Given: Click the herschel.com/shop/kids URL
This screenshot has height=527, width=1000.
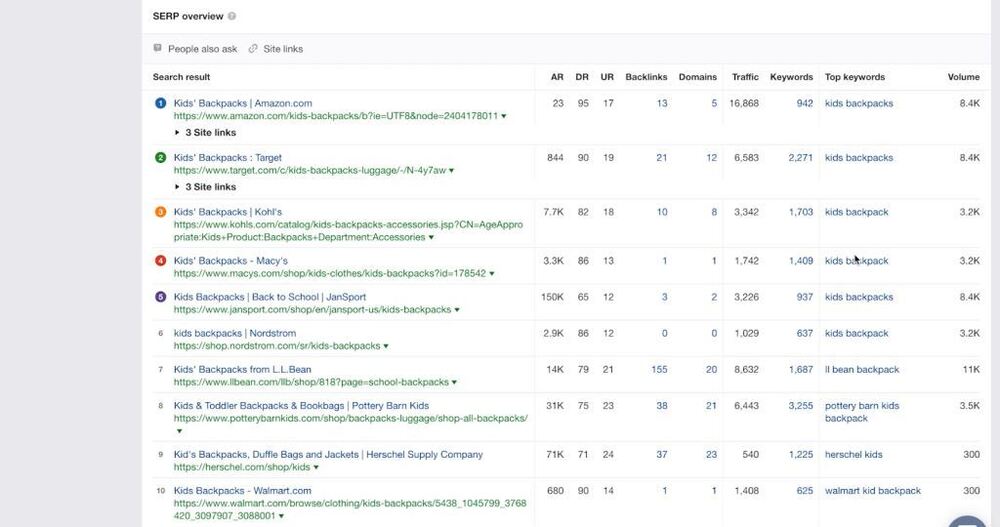Looking at the screenshot, I should (x=242, y=467).
